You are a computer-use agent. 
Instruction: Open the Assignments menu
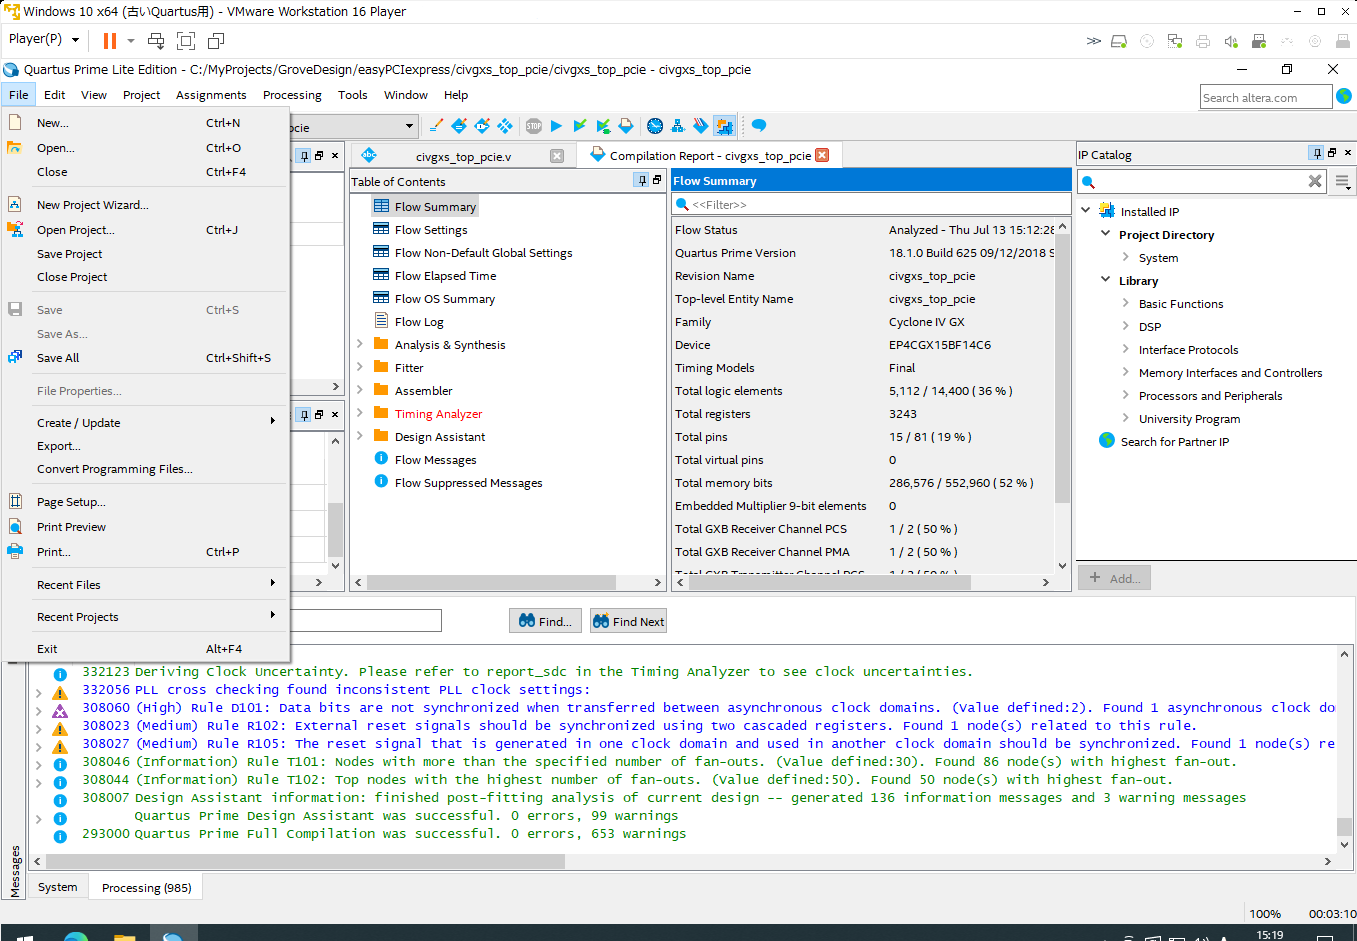click(211, 95)
